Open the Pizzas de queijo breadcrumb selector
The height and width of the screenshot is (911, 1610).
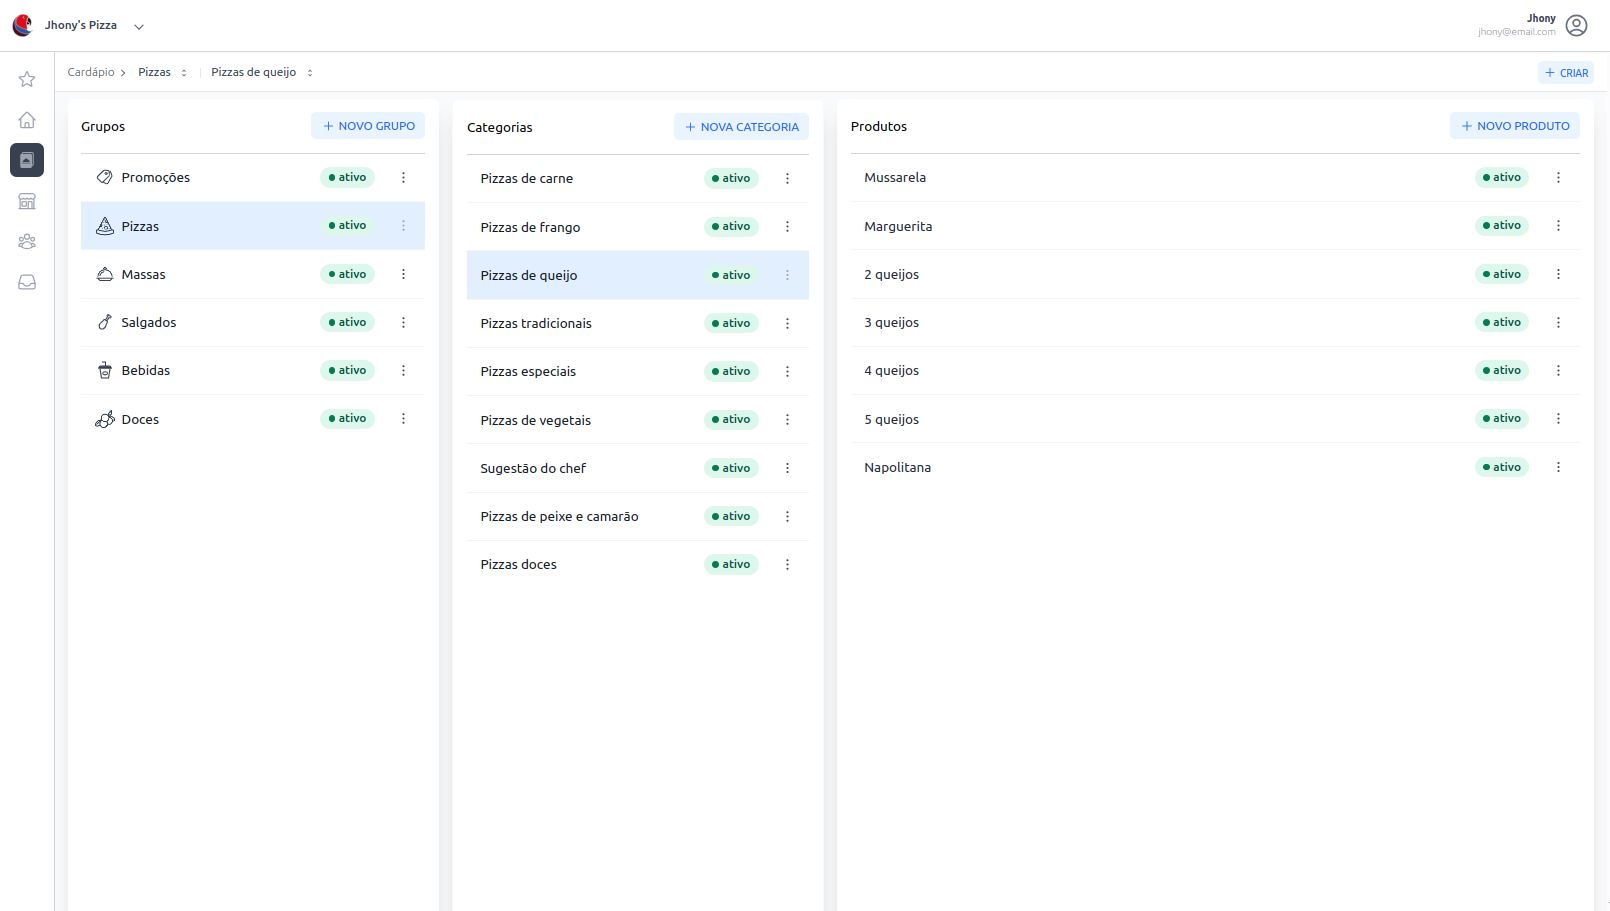pyautogui.click(x=310, y=72)
